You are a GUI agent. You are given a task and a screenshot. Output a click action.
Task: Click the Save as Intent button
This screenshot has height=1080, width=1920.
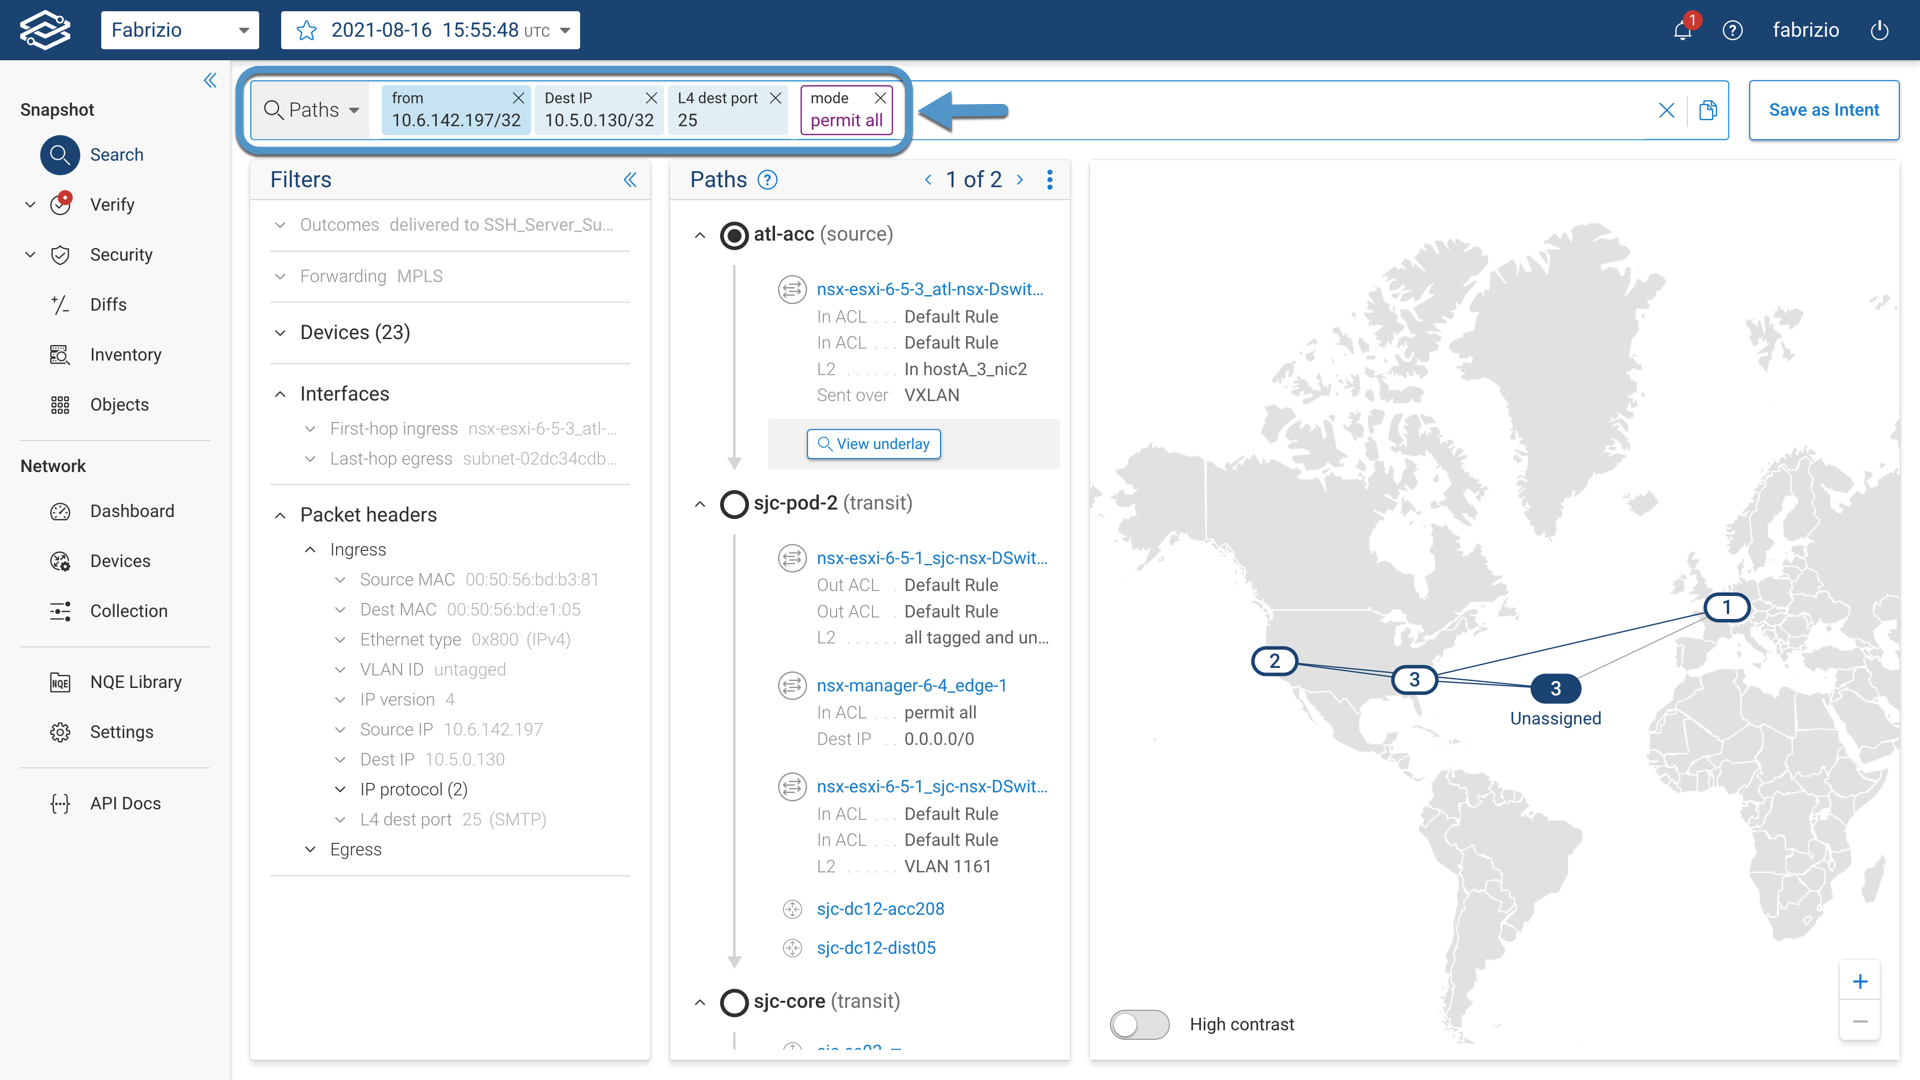pyautogui.click(x=1823, y=110)
